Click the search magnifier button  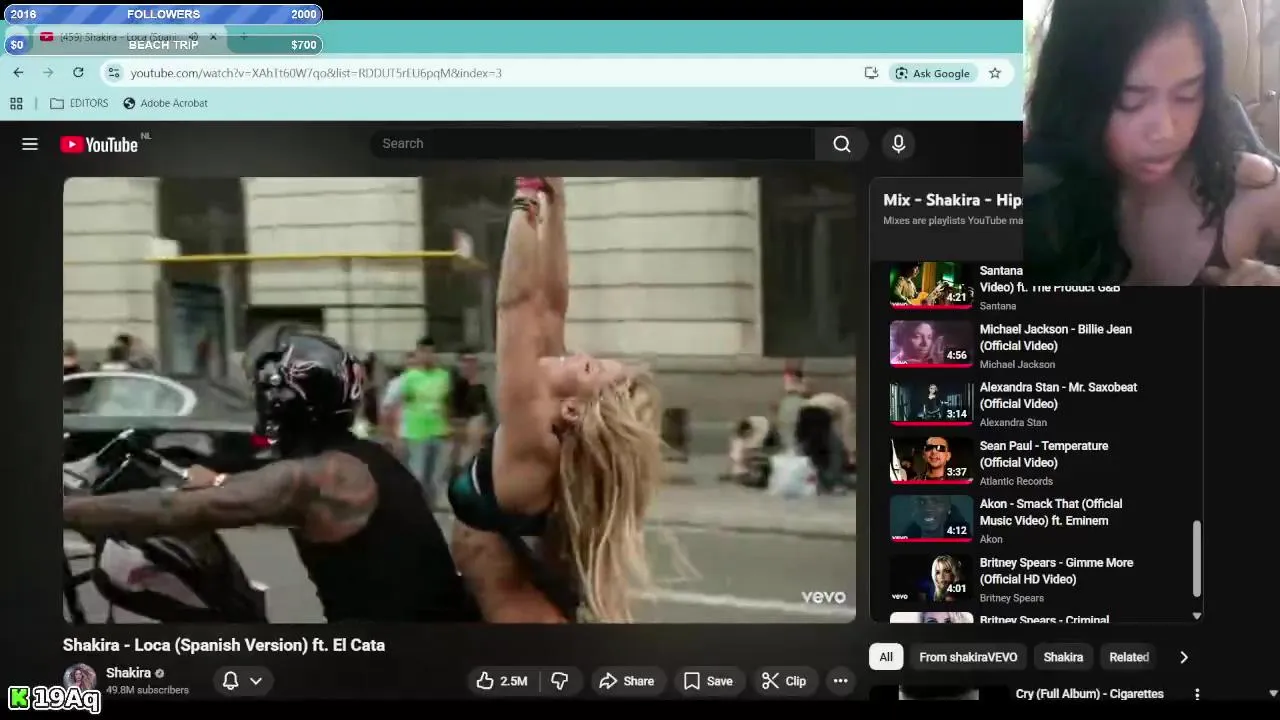tap(842, 144)
